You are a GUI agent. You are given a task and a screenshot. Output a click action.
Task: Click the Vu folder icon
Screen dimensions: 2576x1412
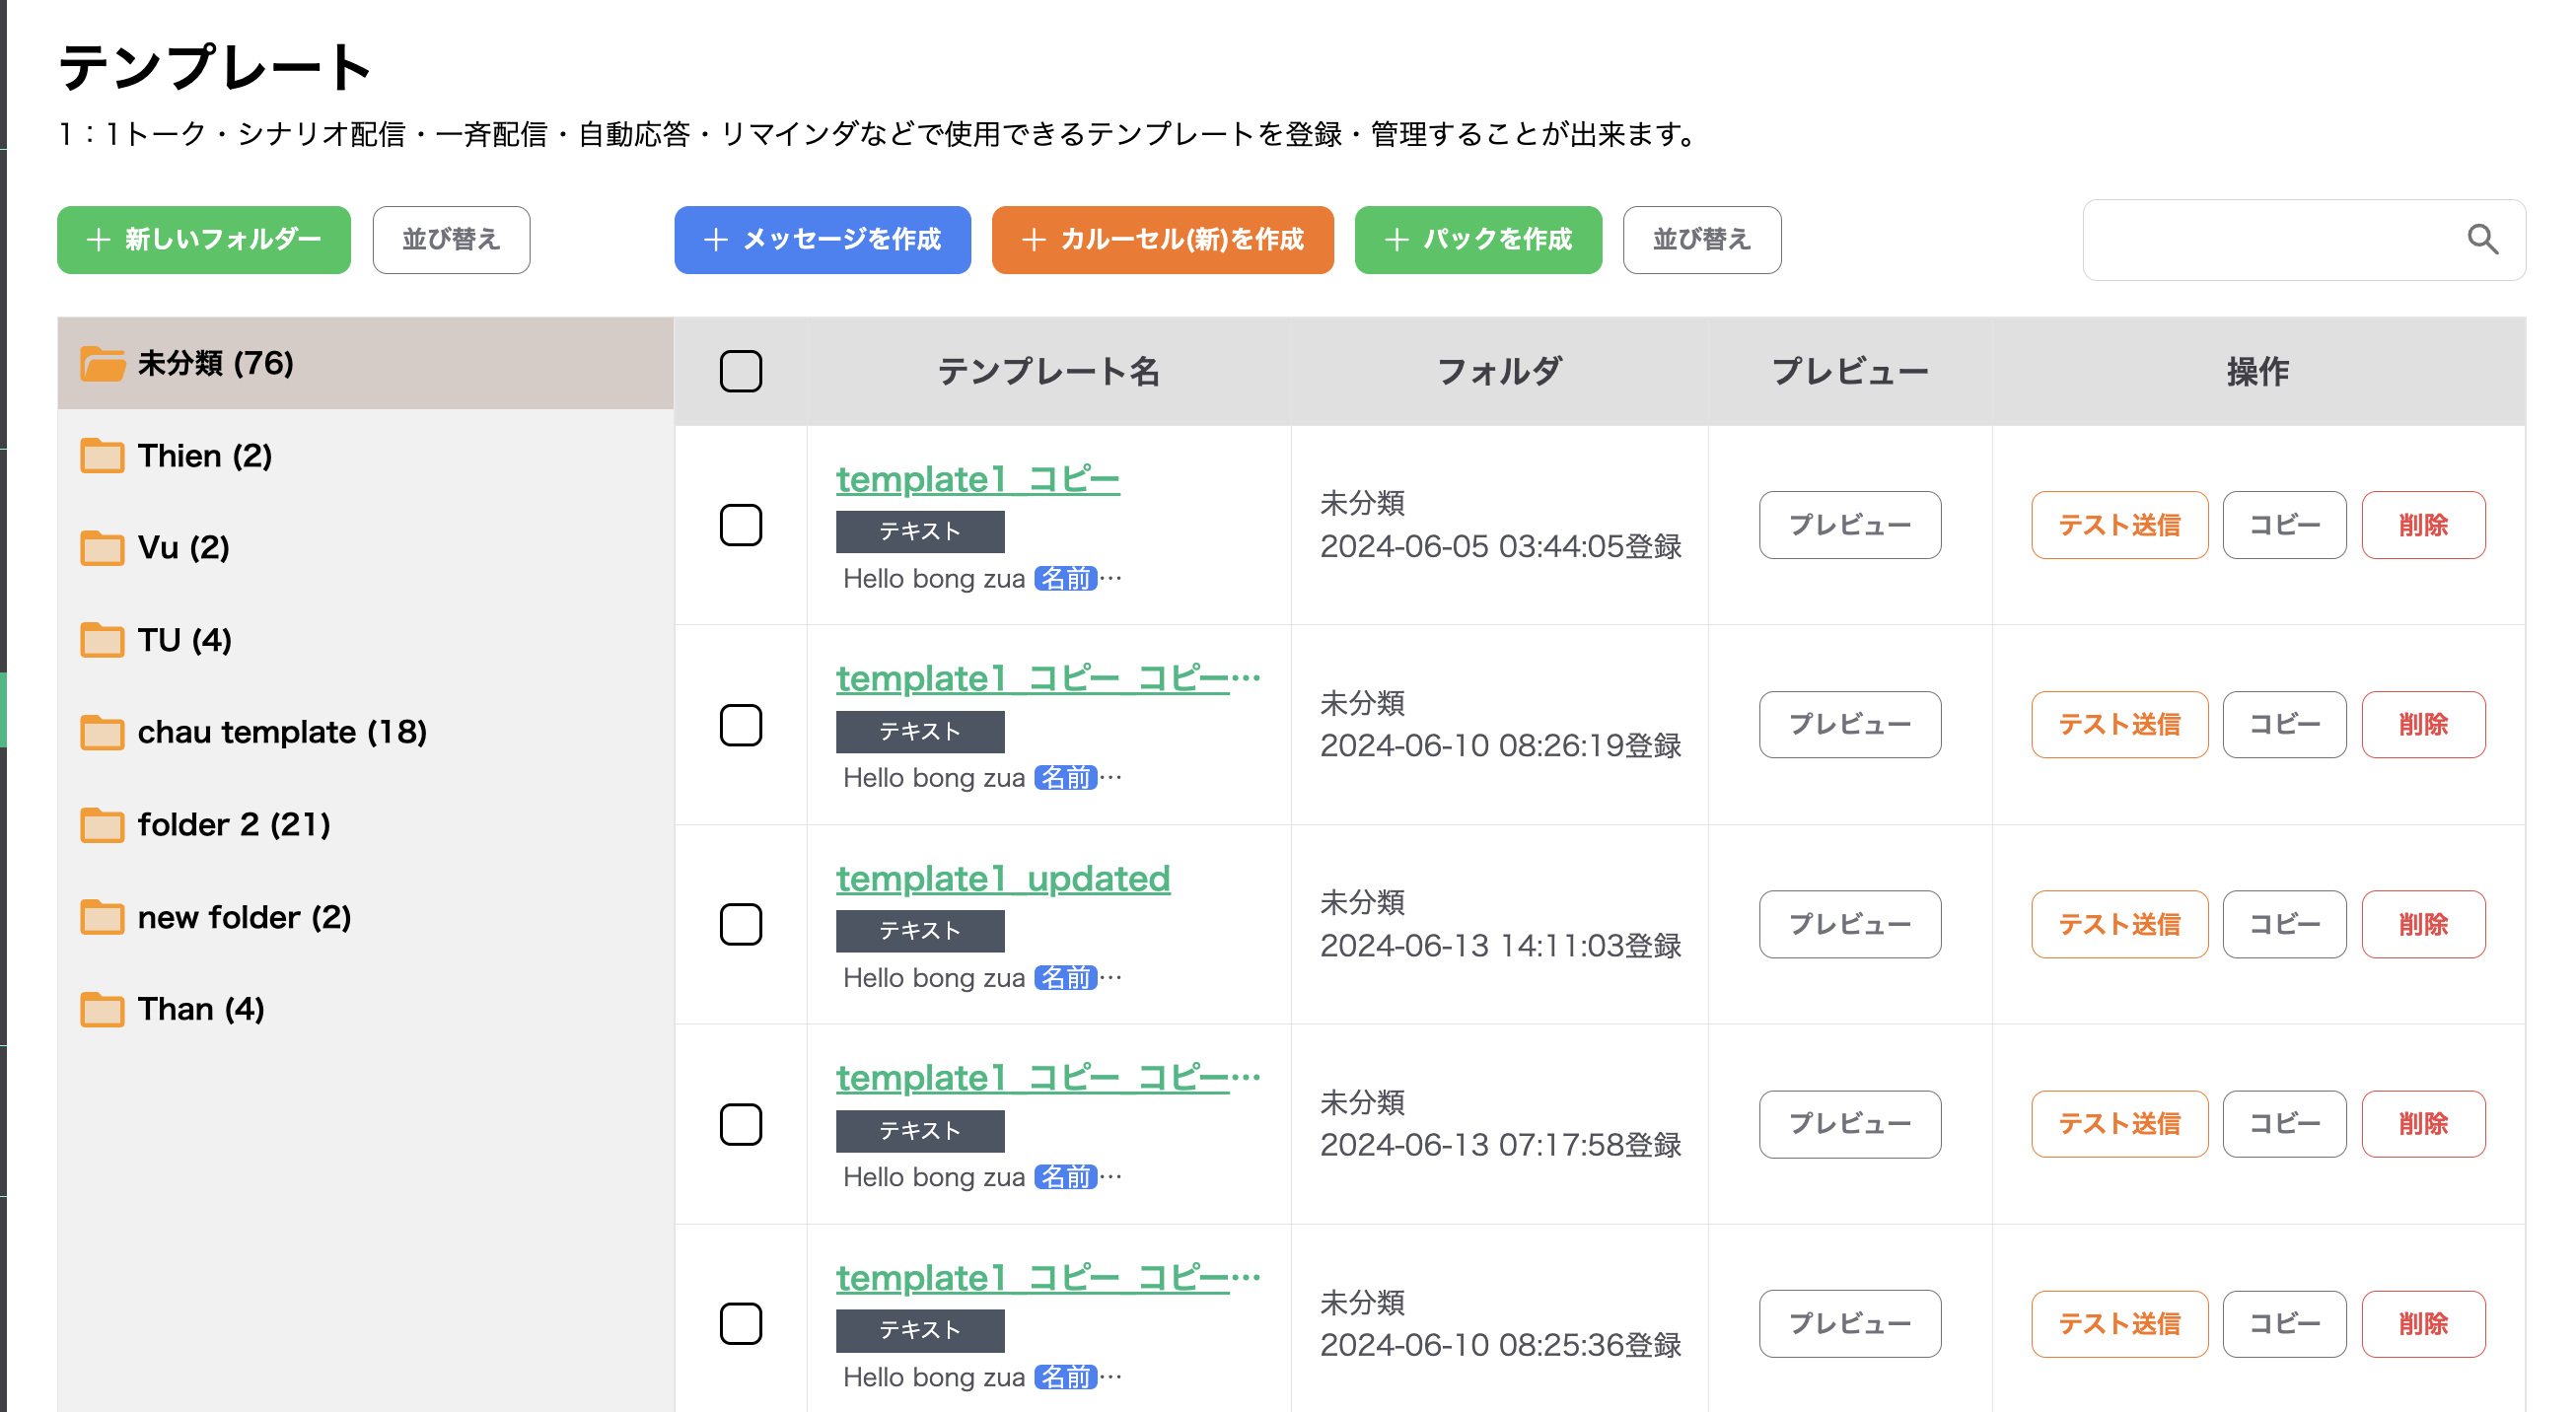click(102, 548)
